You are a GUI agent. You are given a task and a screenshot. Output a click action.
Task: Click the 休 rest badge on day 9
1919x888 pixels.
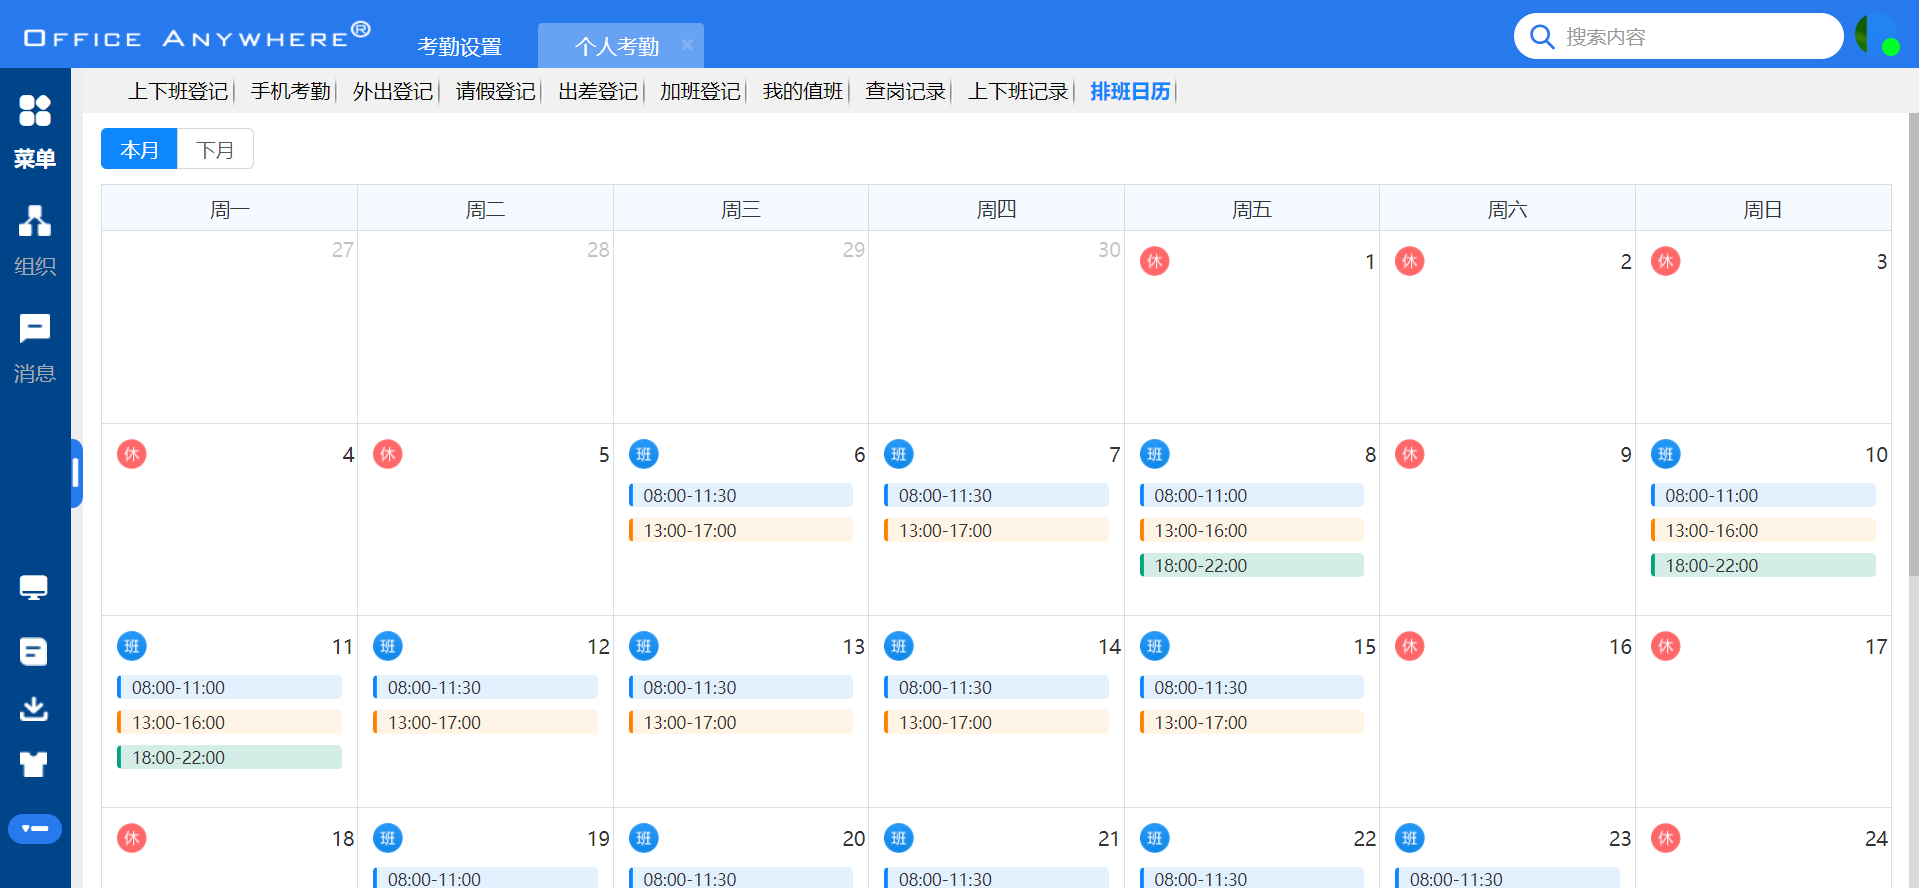coord(1410,455)
